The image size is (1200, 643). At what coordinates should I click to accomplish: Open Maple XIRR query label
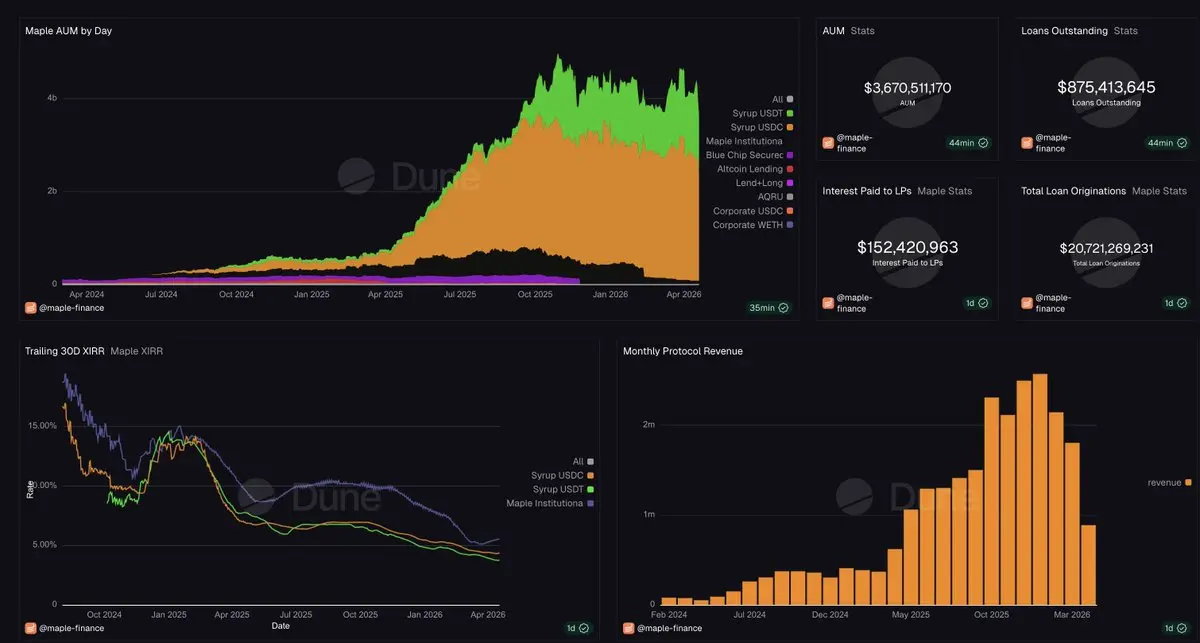point(135,351)
